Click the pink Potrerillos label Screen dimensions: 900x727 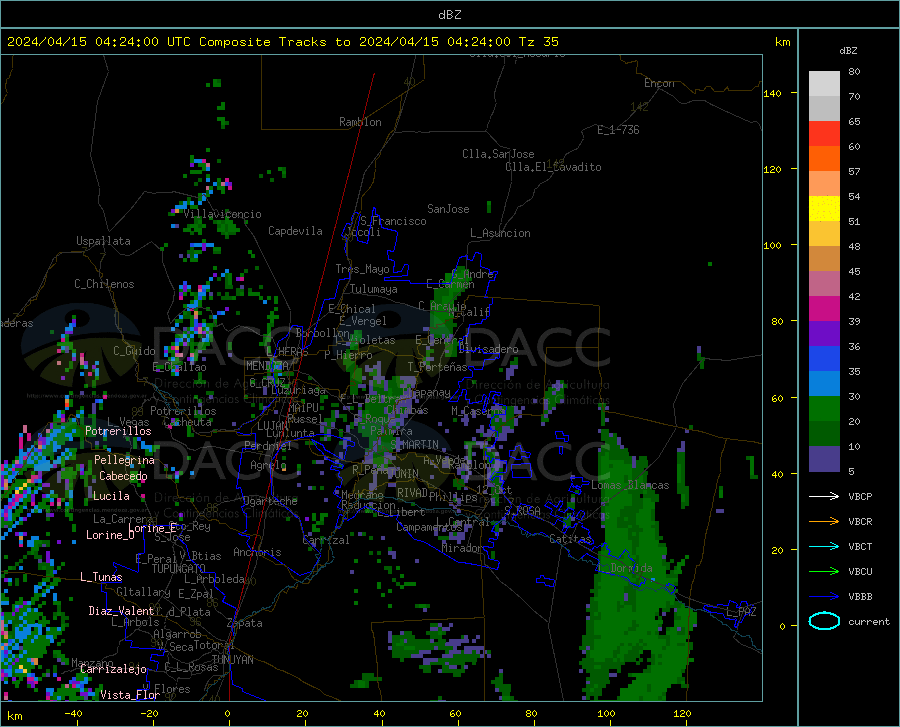(118, 431)
